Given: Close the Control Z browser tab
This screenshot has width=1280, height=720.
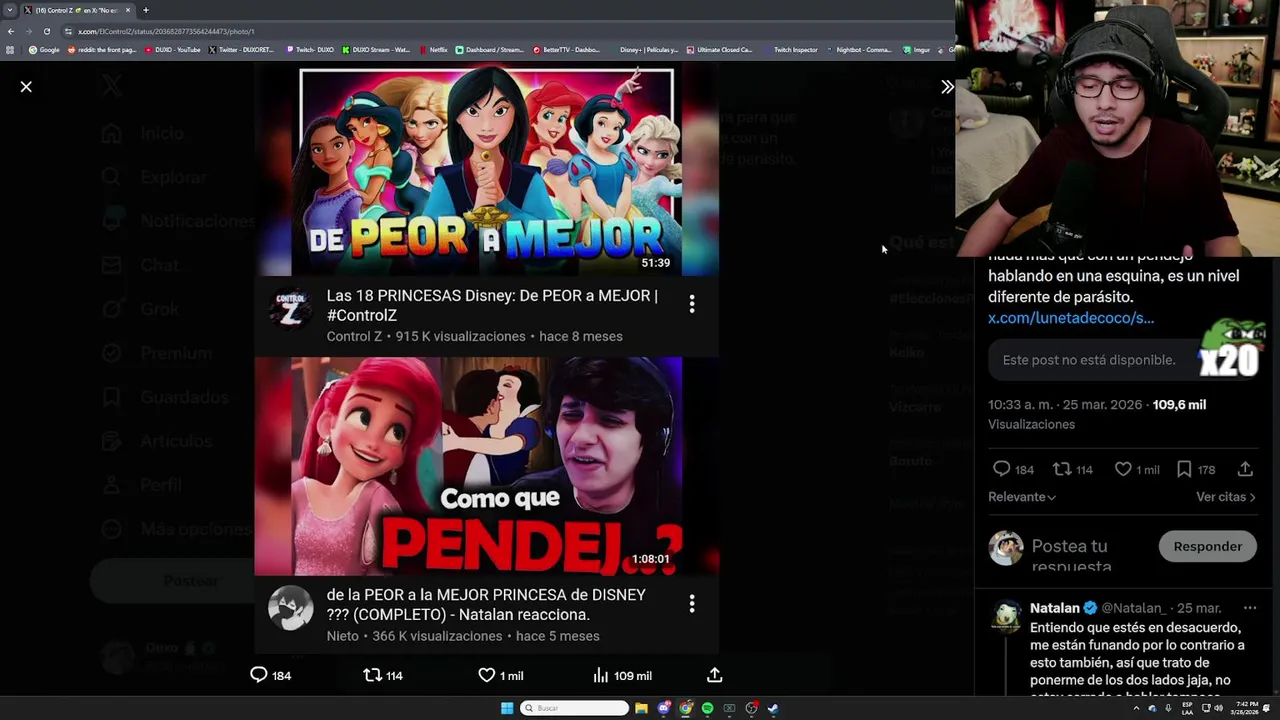Looking at the screenshot, I should pos(127,10).
